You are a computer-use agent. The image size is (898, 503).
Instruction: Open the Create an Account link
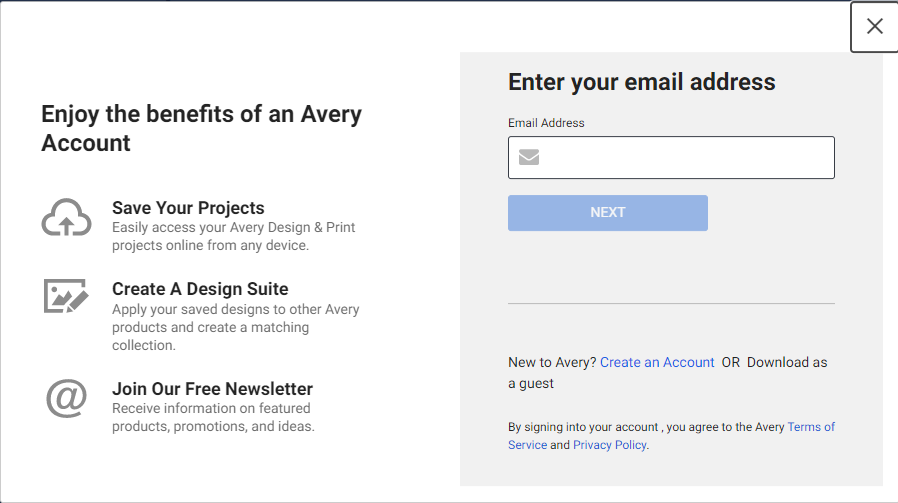(657, 362)
